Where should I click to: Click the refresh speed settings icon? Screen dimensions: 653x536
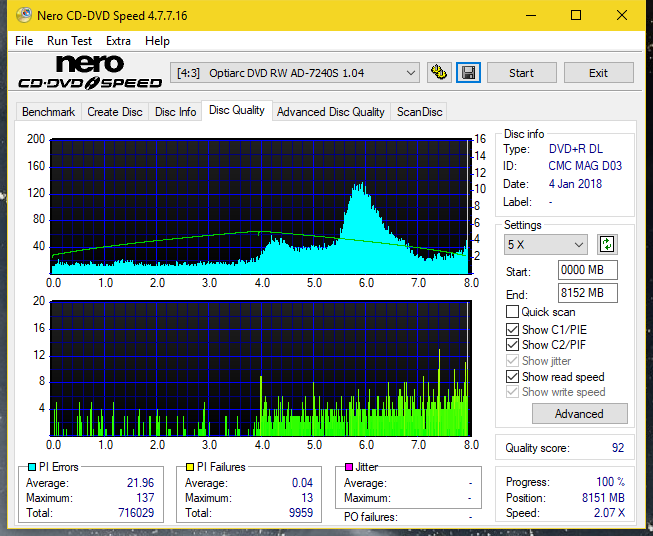[x=607, y=244]
